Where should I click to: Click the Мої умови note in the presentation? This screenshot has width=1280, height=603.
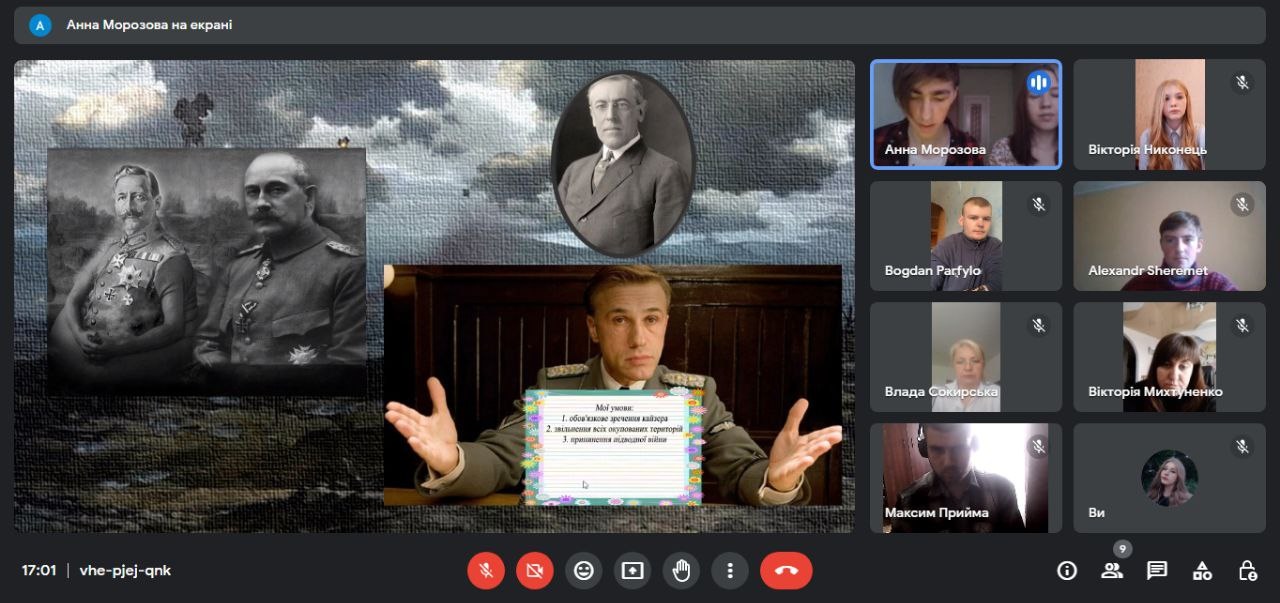coord(614,446)
